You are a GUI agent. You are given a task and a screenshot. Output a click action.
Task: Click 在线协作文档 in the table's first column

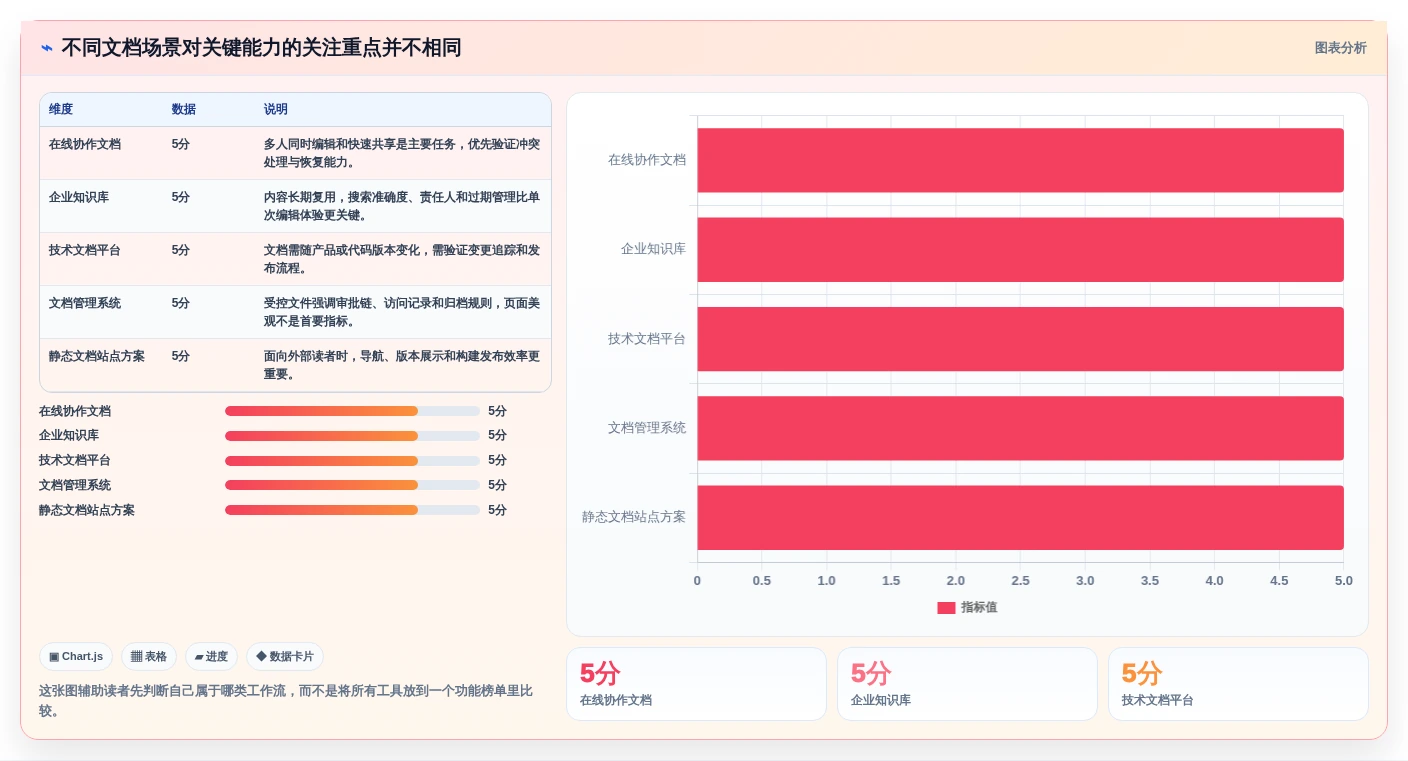(85, 144)
